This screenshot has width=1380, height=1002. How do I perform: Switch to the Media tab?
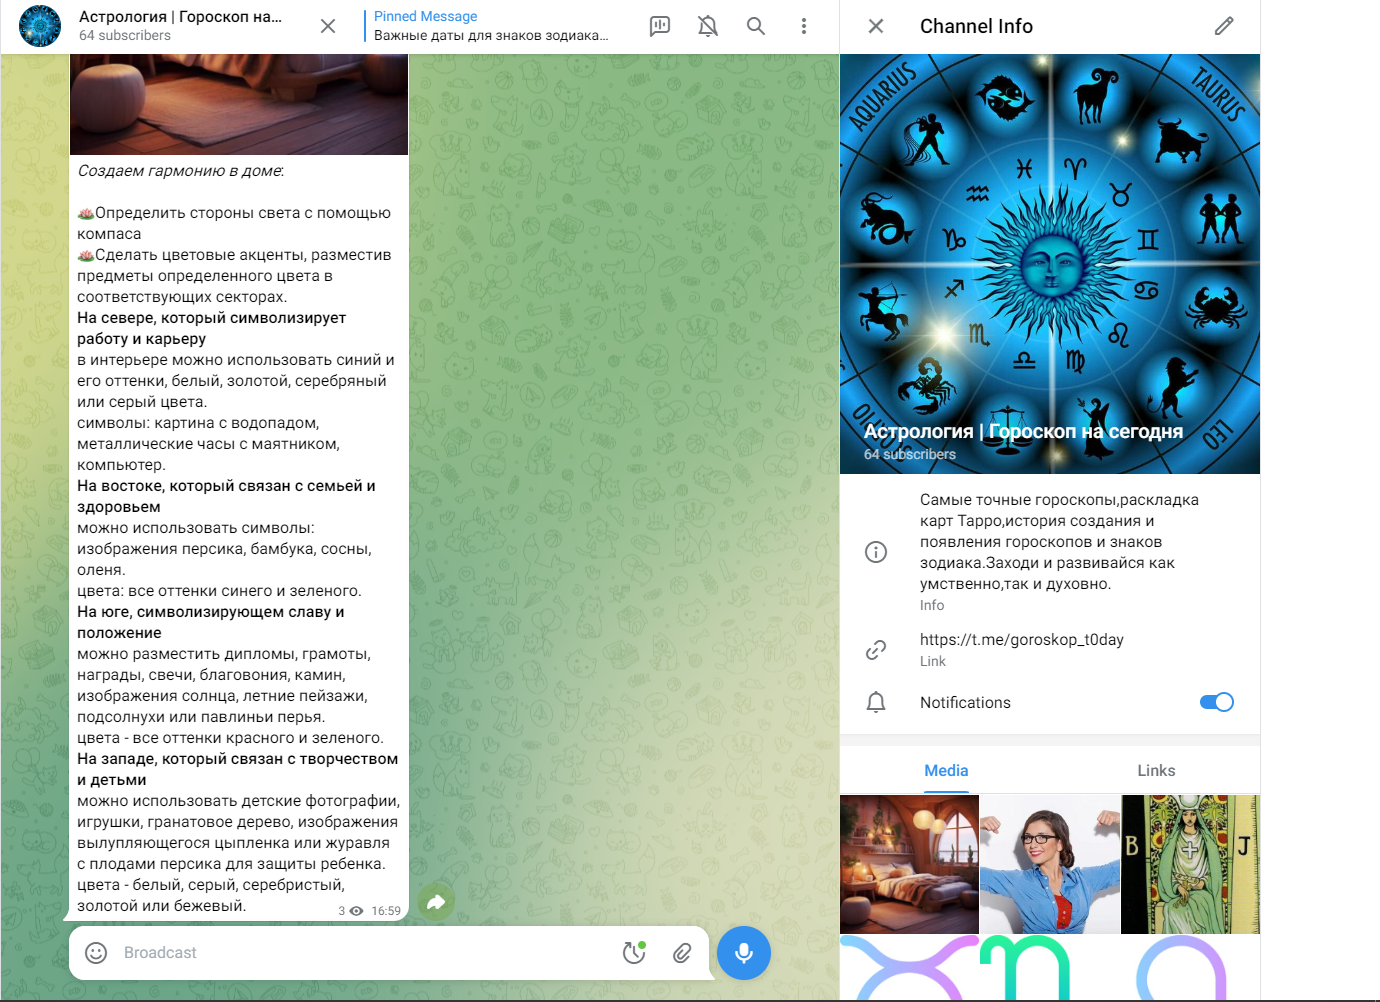tap(946, 771)
